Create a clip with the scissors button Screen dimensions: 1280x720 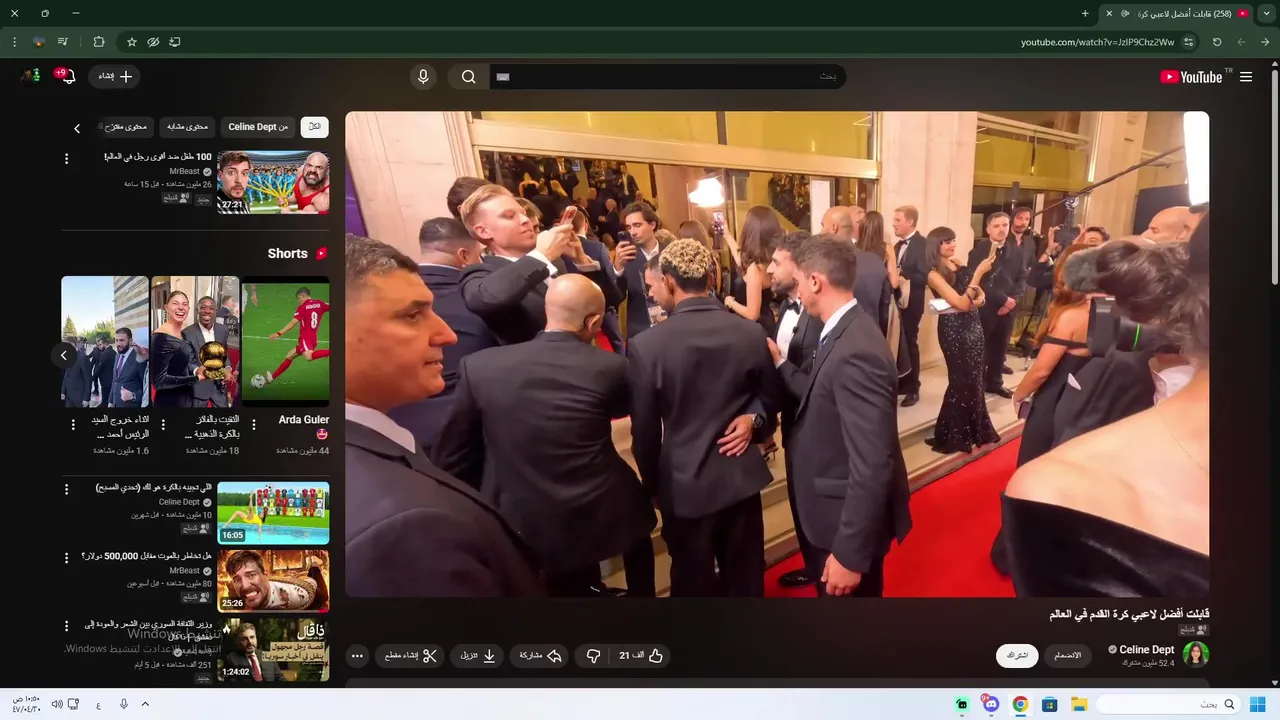point(411,656)
